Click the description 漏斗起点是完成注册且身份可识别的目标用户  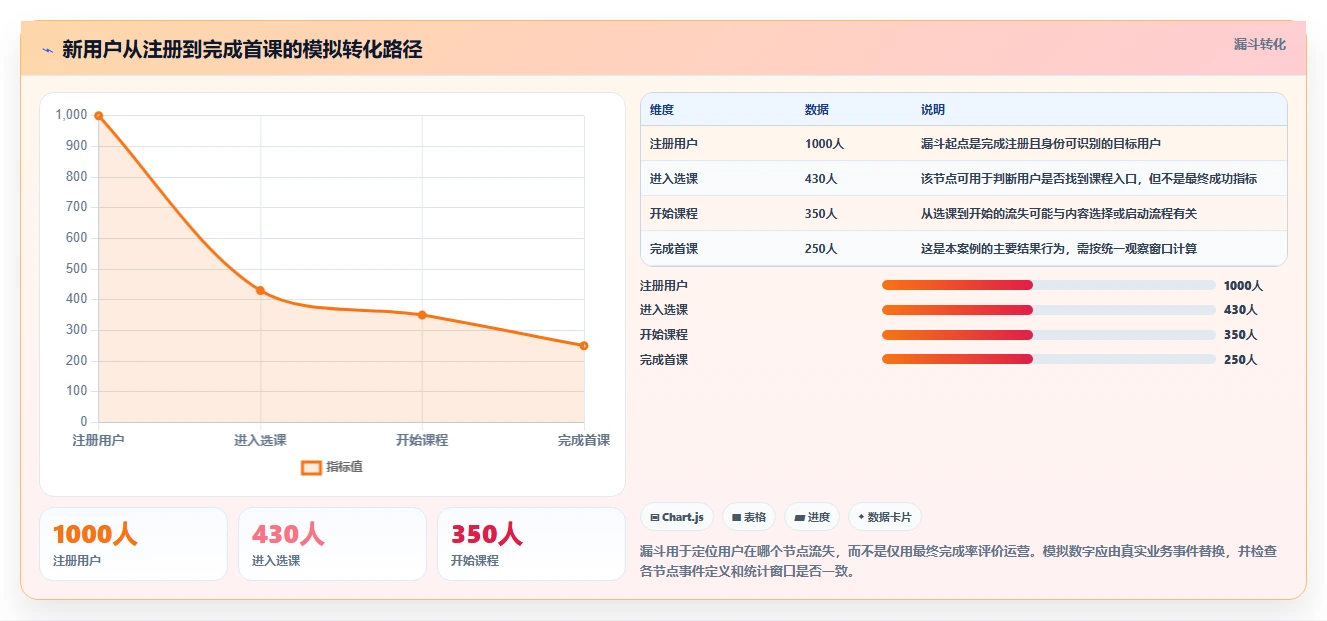(x=1041, y=144)
